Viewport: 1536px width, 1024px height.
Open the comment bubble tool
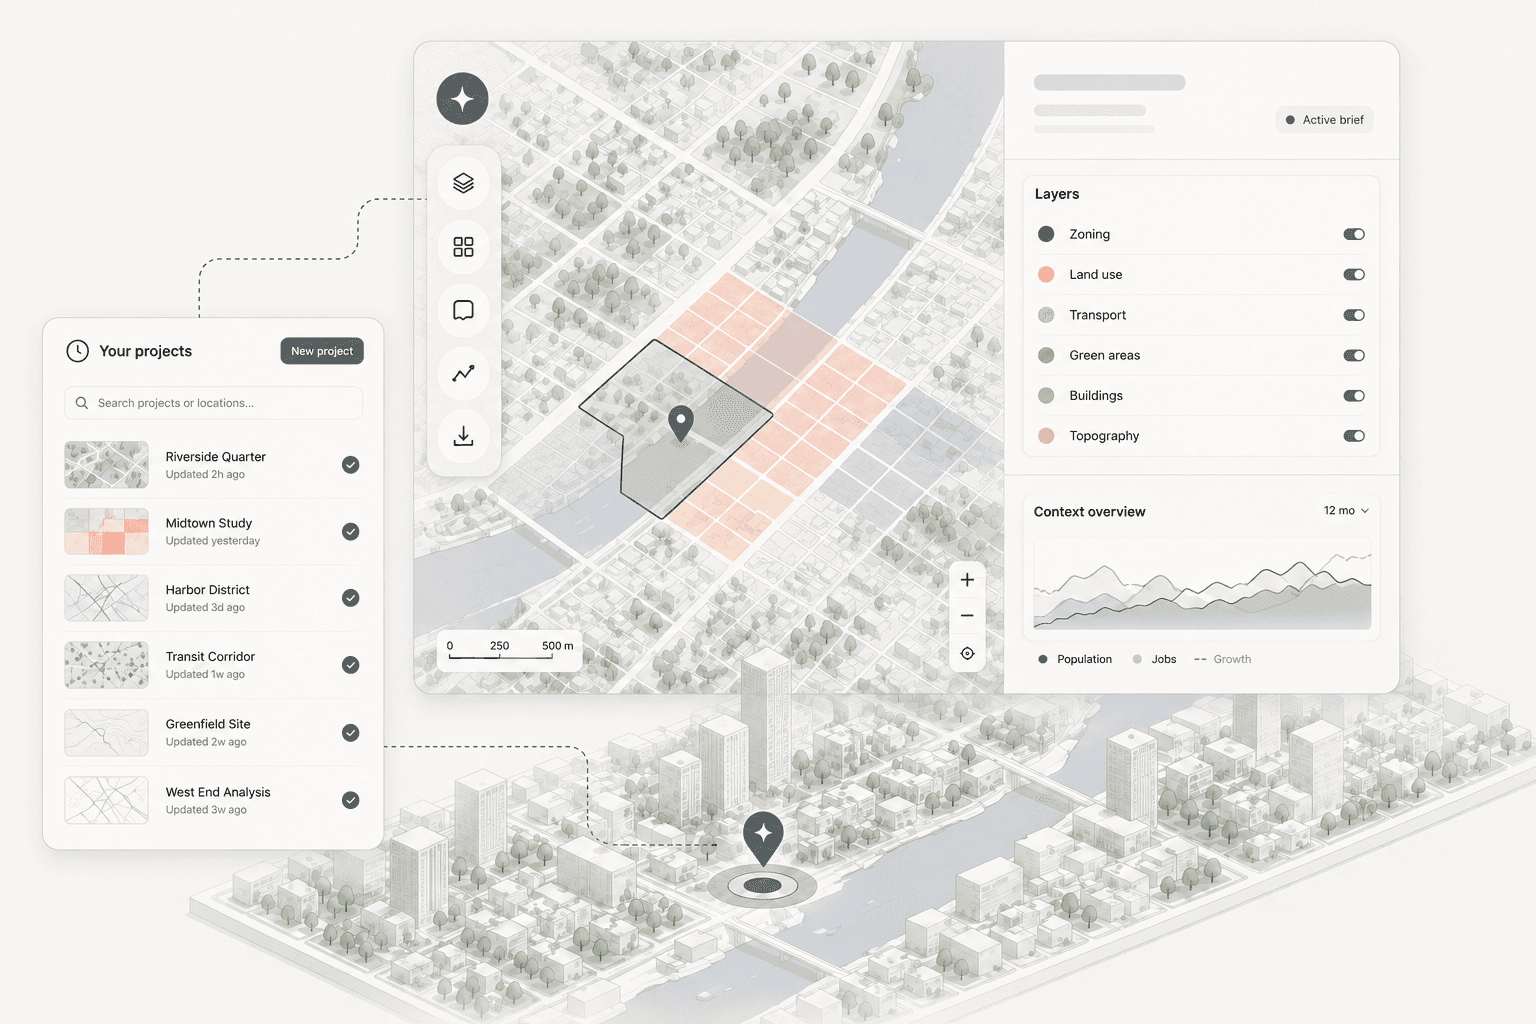tap(463, 310)
